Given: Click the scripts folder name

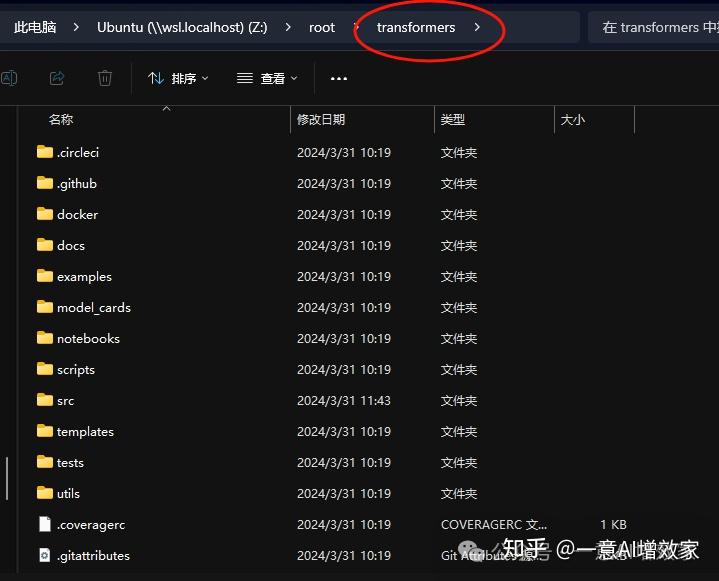Looking at the screenshot, I should click(x=76, y=370).
